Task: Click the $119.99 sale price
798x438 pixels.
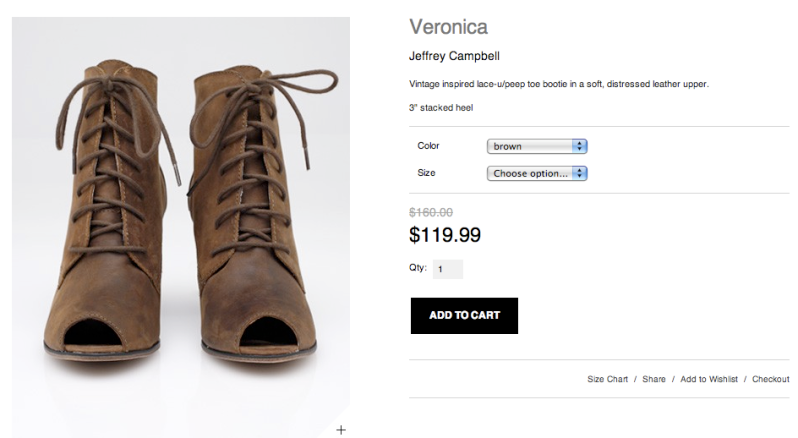Action: click(445, 235)
